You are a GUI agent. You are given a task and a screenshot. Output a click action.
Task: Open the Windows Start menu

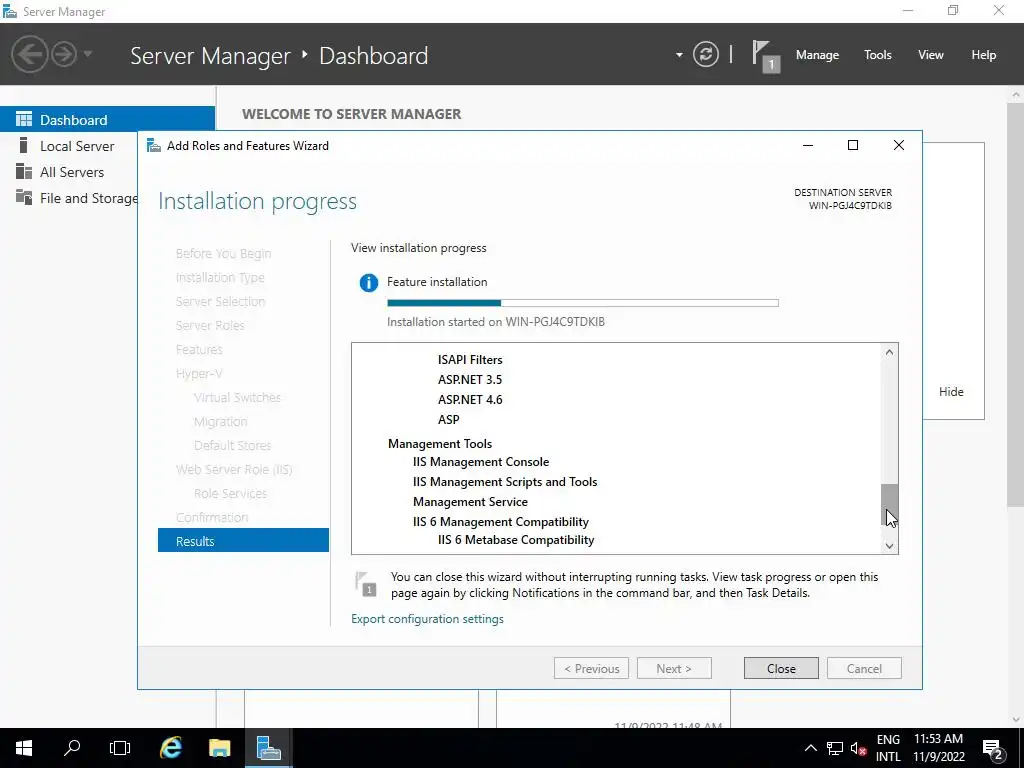[24, 748]
